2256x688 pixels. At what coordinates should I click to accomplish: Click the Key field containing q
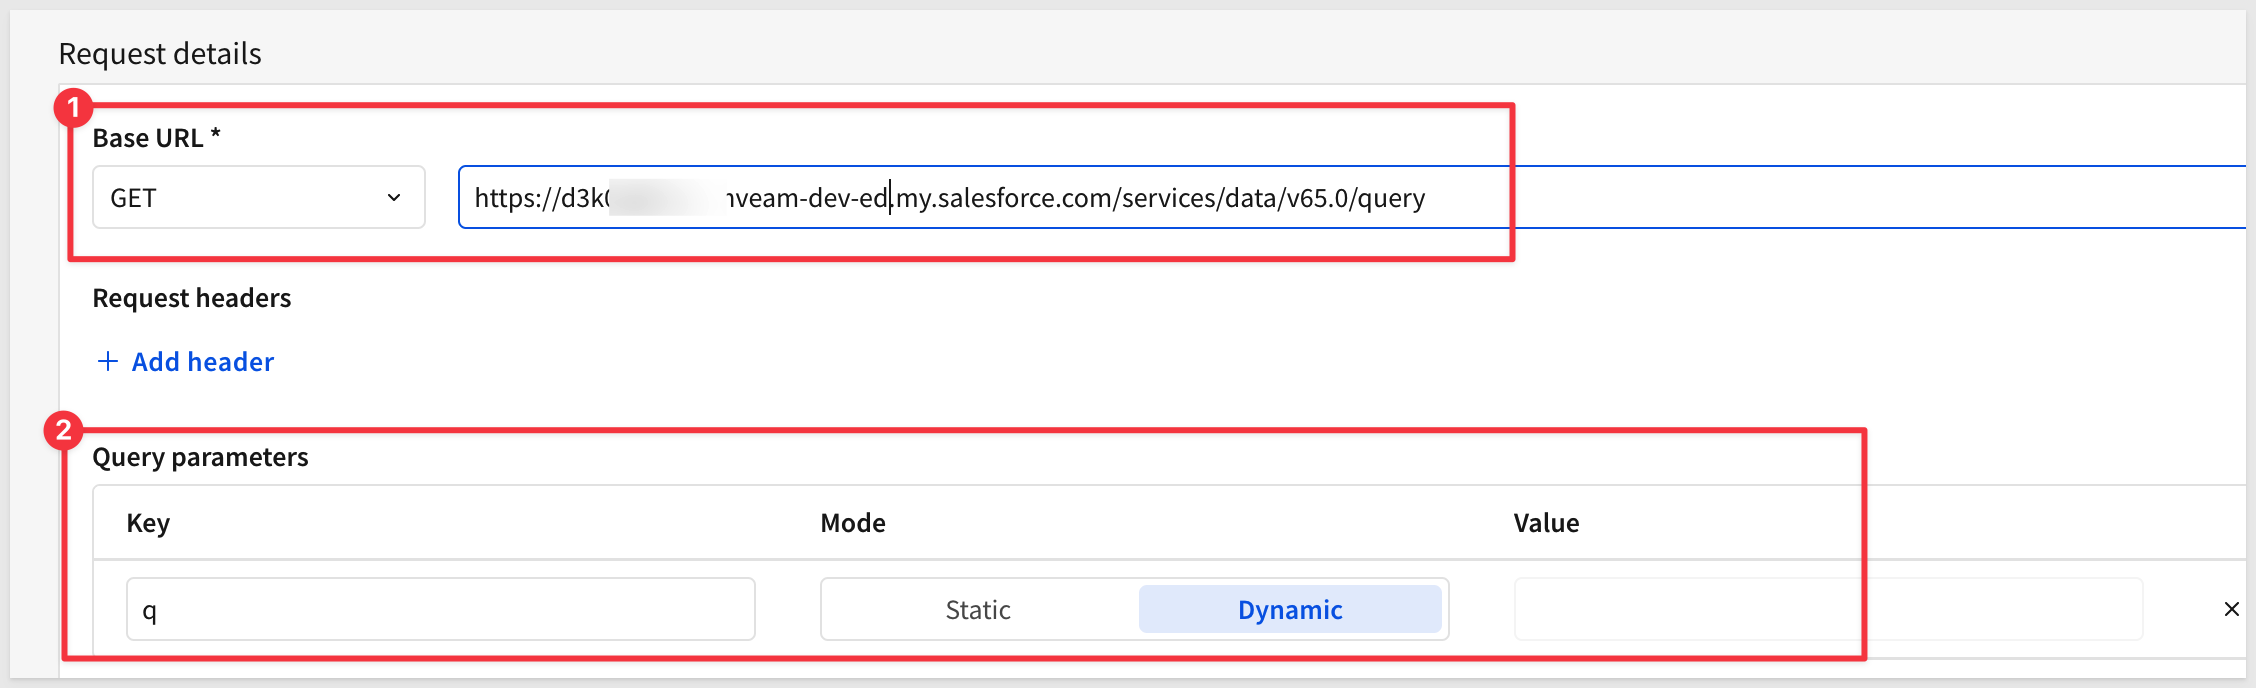coord(440,609)
